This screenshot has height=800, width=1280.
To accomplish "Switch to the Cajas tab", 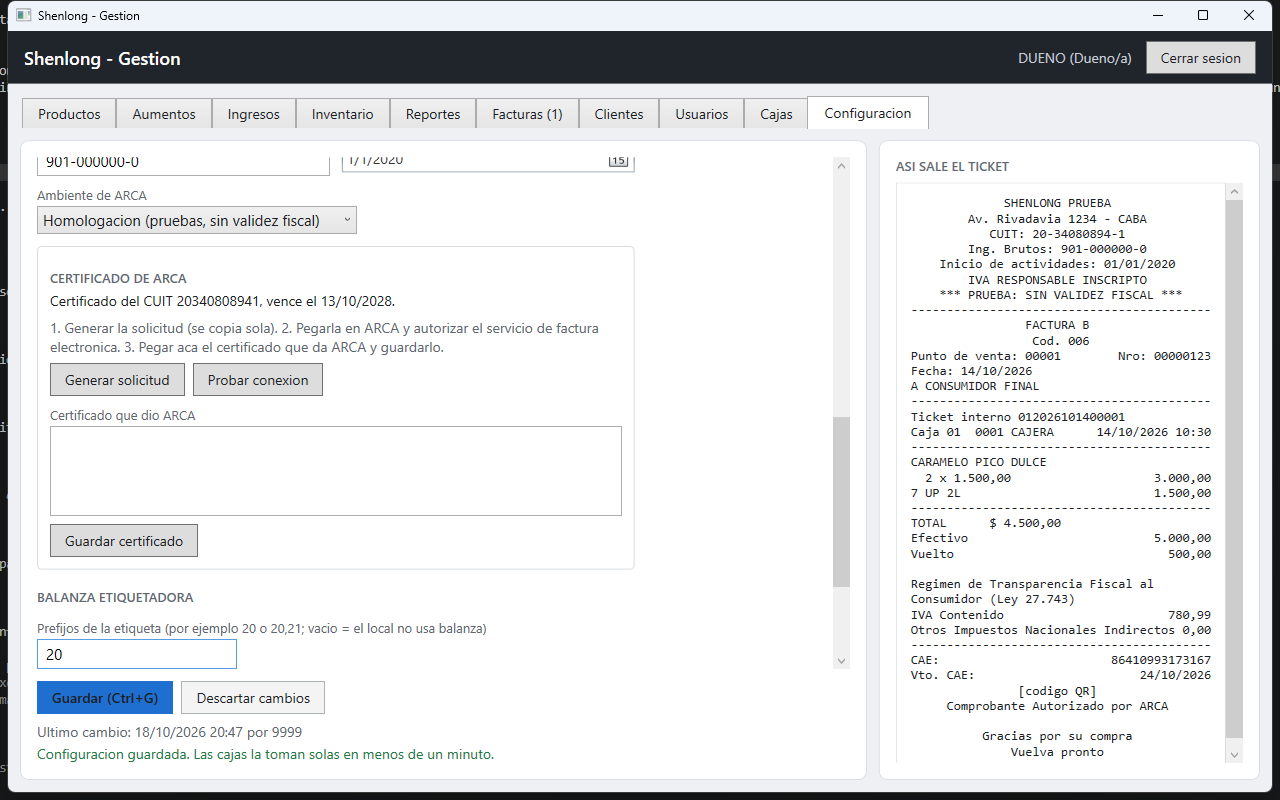I will (776, 114).
